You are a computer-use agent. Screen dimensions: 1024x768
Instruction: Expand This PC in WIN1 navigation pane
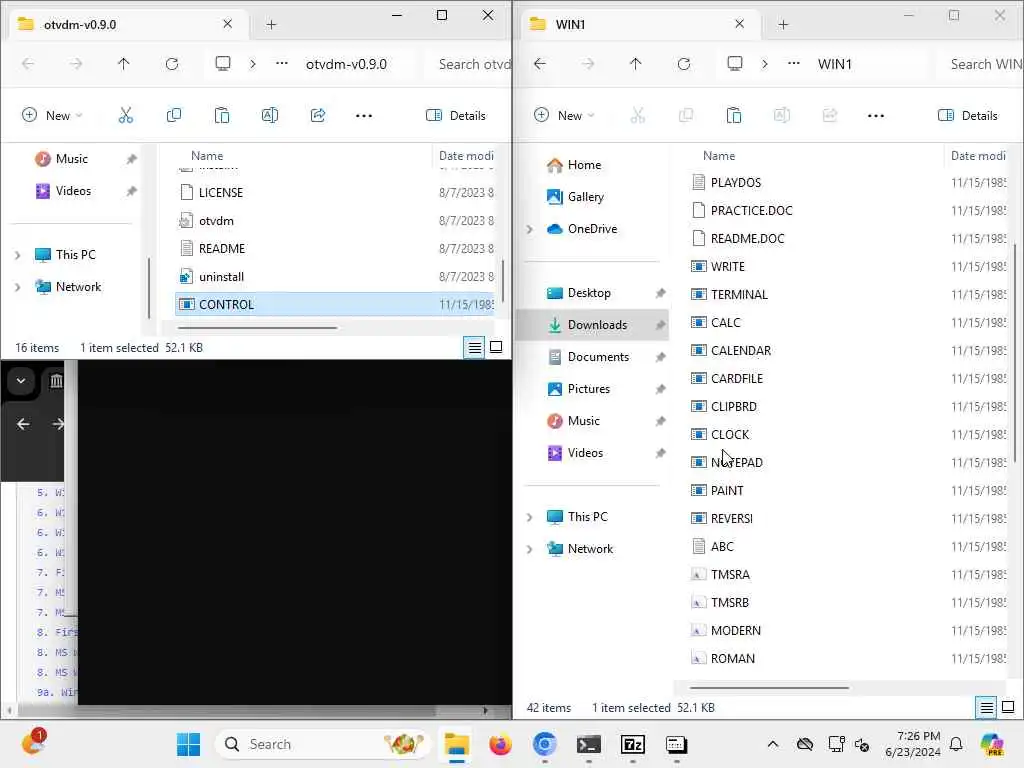tap(530, 517)
